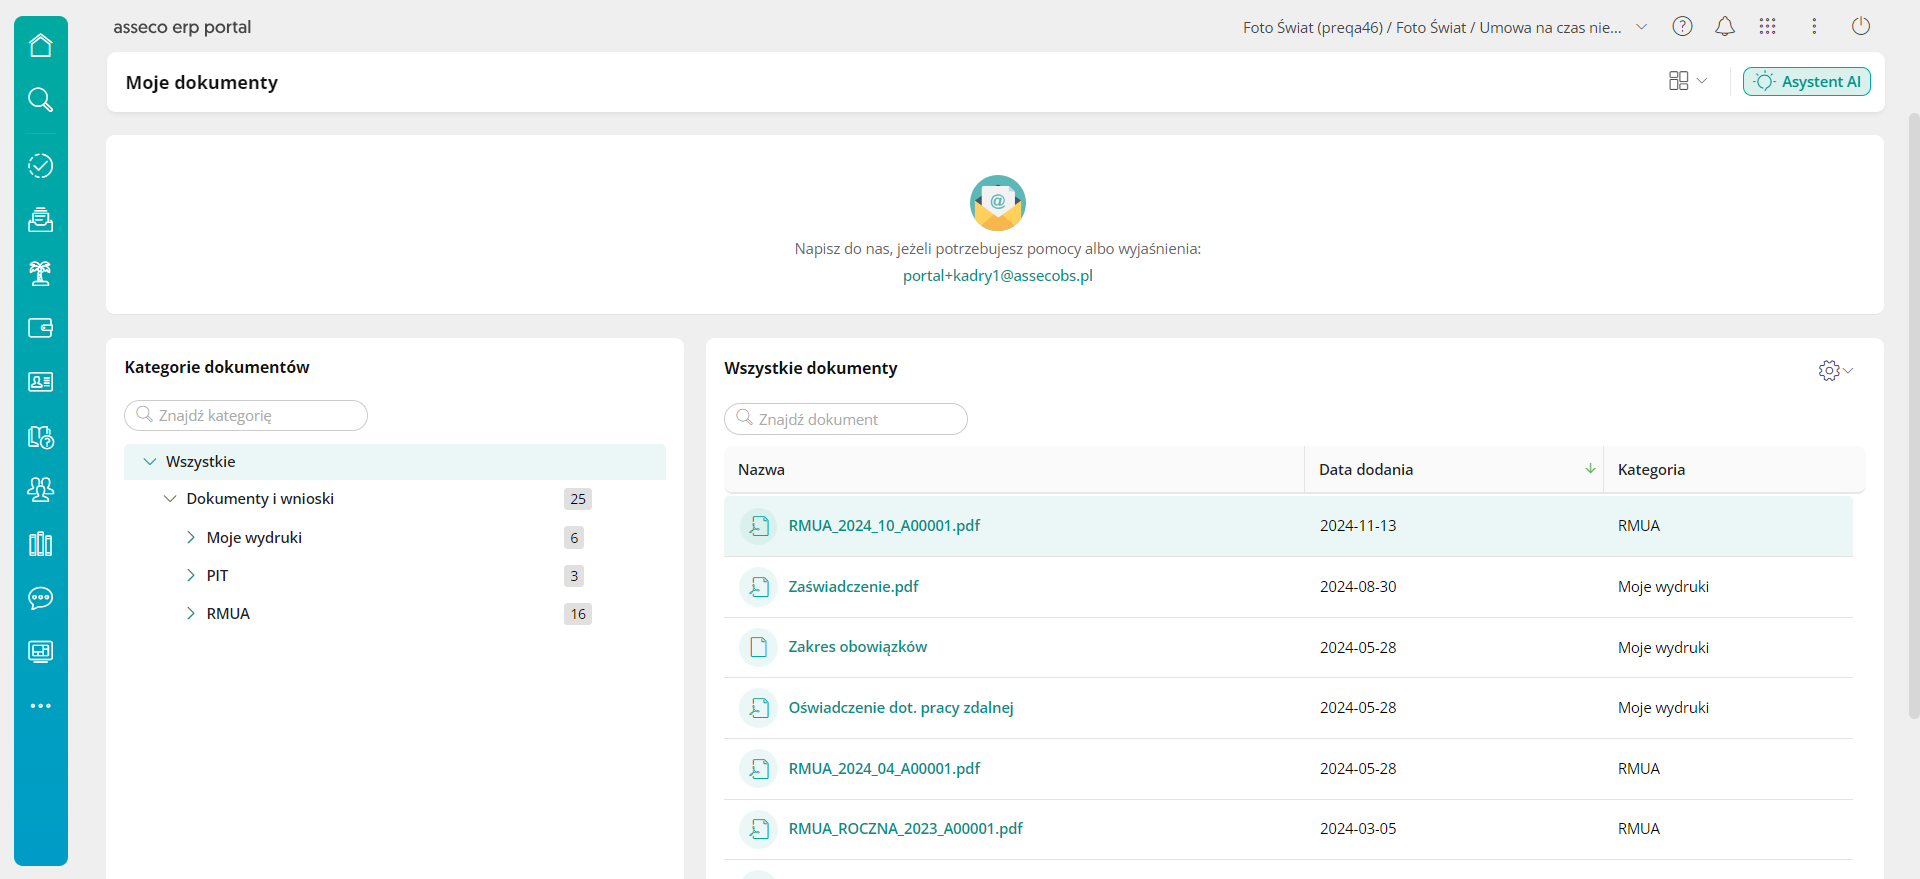This screenshot has width=1920, height=879.
Task: Open the sidebar people group icon
Action: [x=41, y=490]
